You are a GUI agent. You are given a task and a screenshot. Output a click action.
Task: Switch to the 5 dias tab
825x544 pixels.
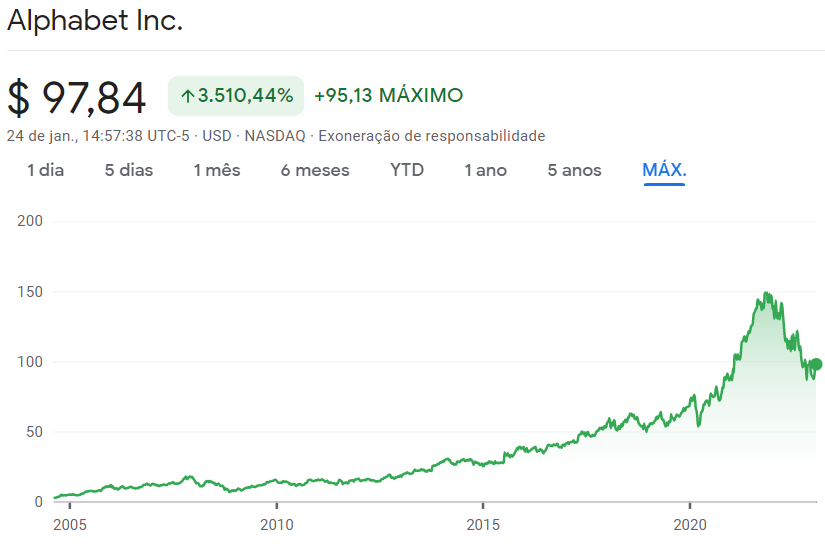tap(128, 170)
